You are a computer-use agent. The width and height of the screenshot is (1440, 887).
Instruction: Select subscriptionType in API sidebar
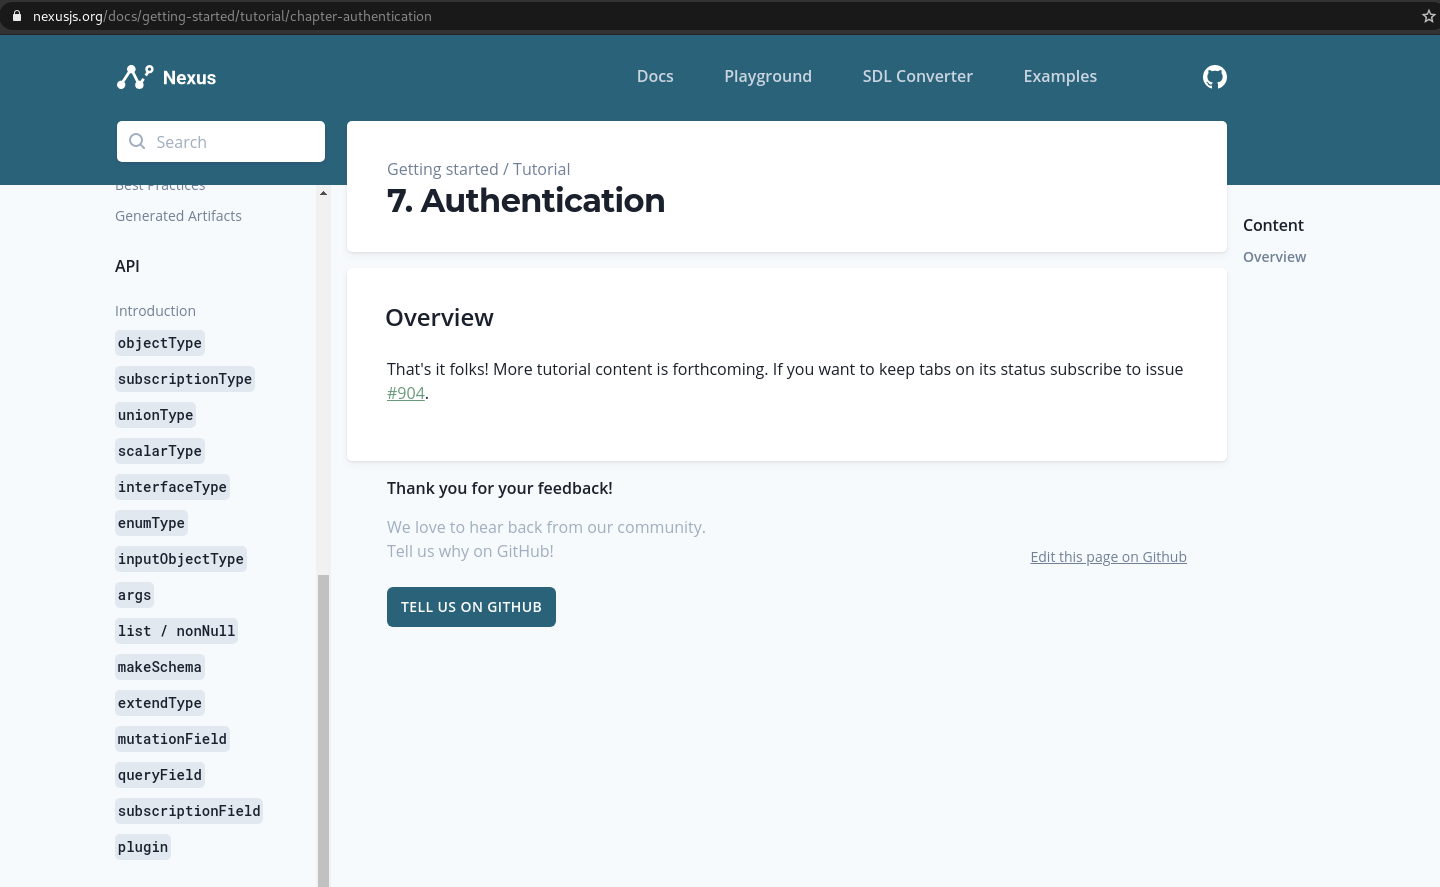pos(185,379)
